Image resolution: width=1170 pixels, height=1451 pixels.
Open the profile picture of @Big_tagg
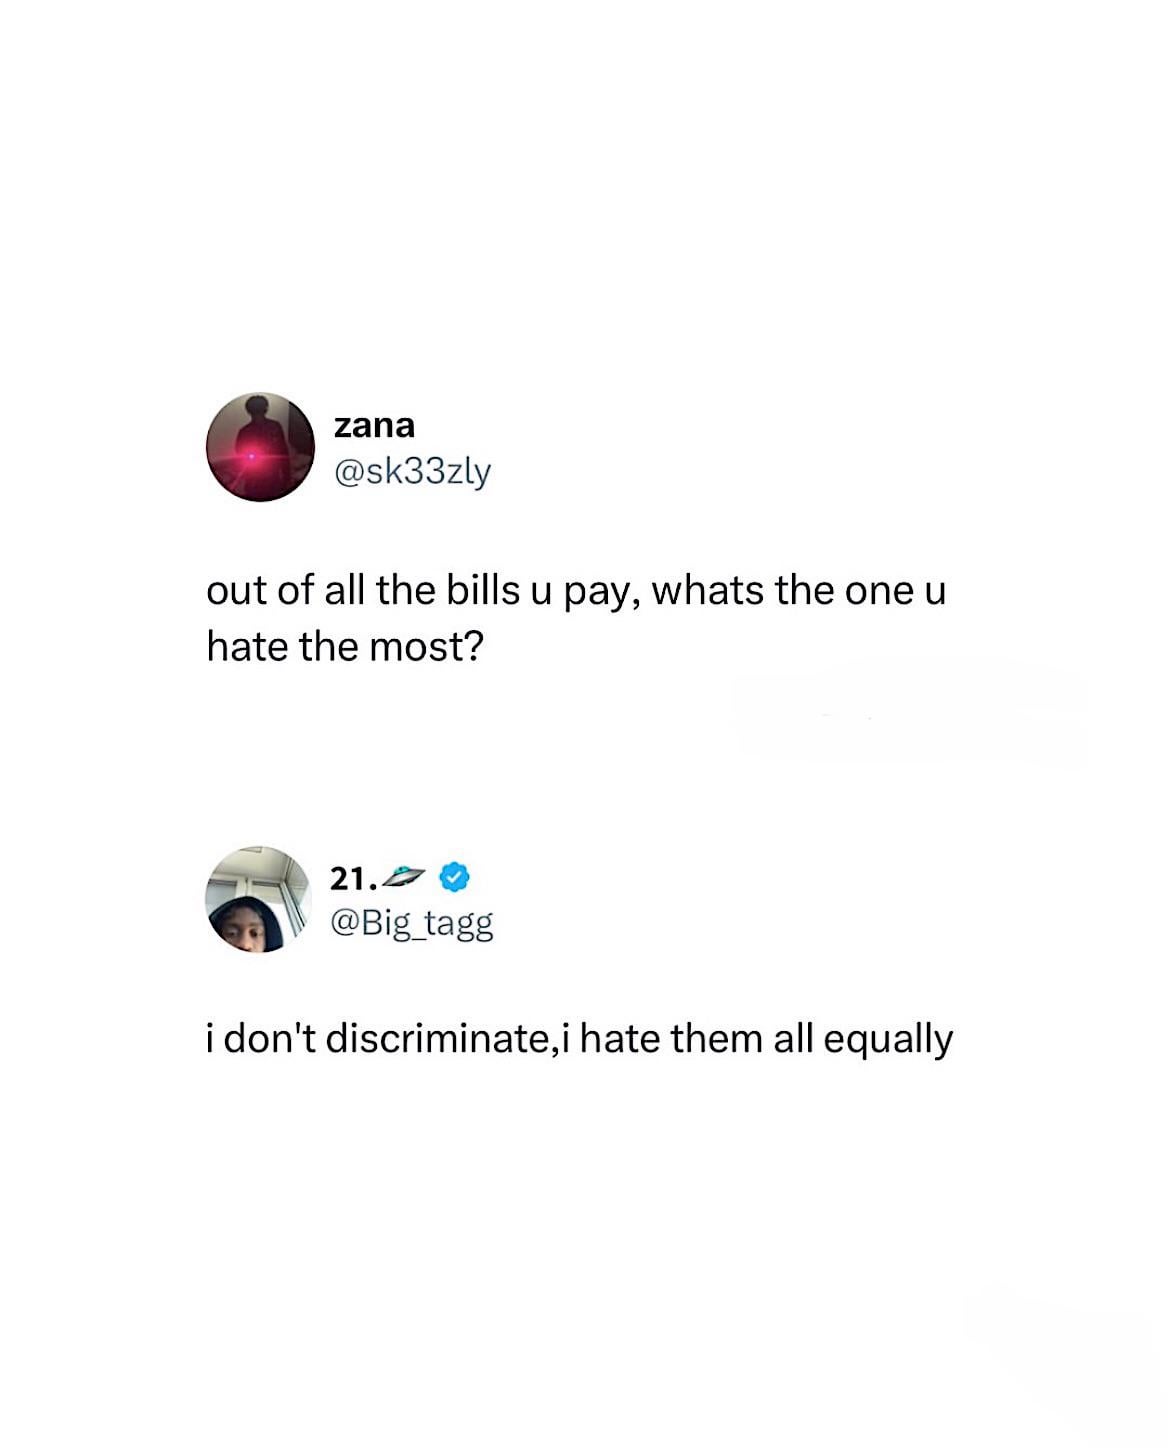coord(259,899)
